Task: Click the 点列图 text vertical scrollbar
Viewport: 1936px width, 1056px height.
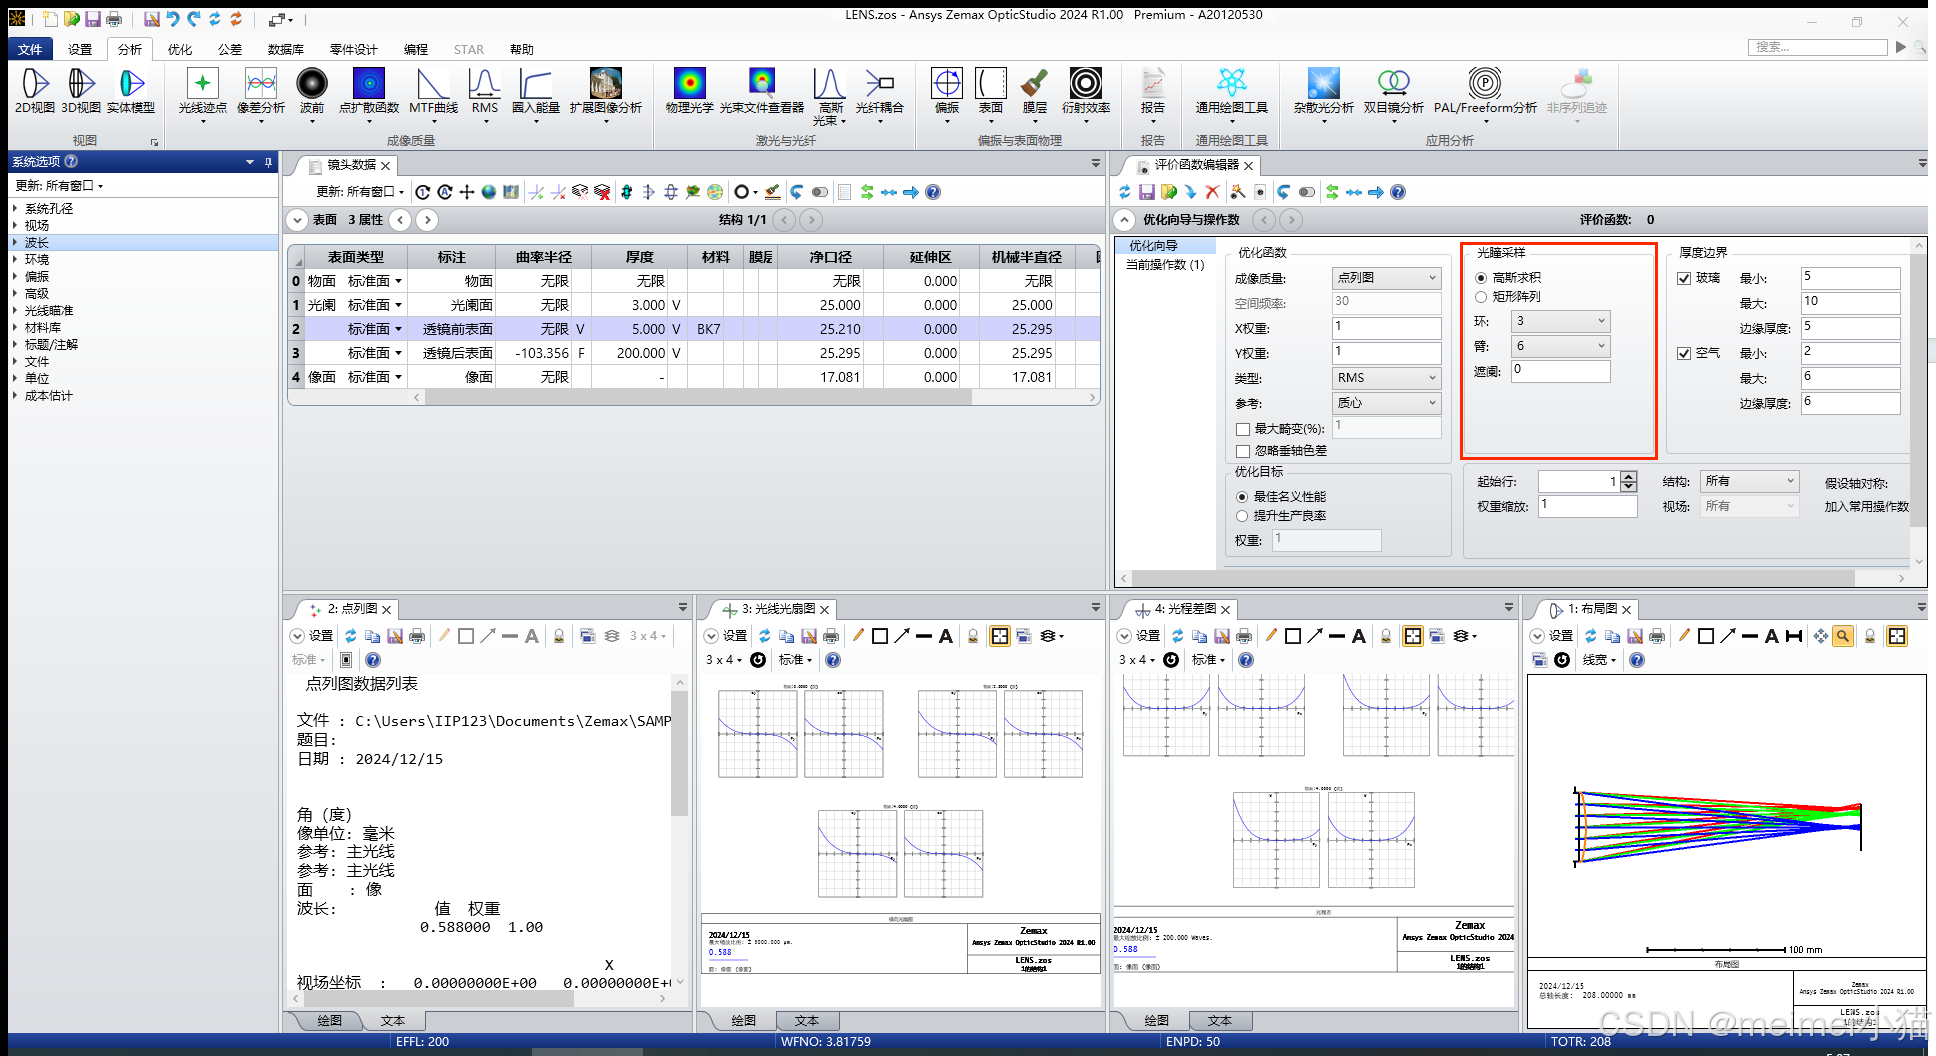Action: coord(680,755)
